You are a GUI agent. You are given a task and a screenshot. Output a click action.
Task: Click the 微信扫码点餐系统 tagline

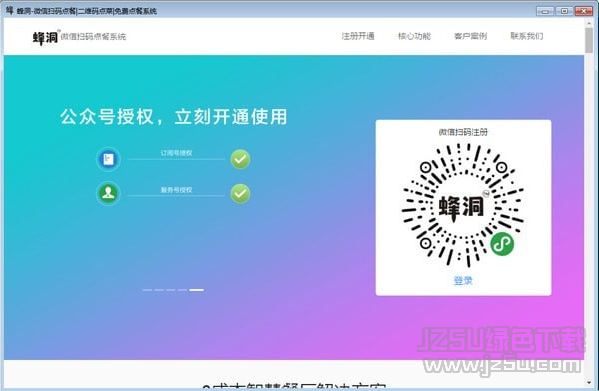pyautogui.click(x=93, y=37)
